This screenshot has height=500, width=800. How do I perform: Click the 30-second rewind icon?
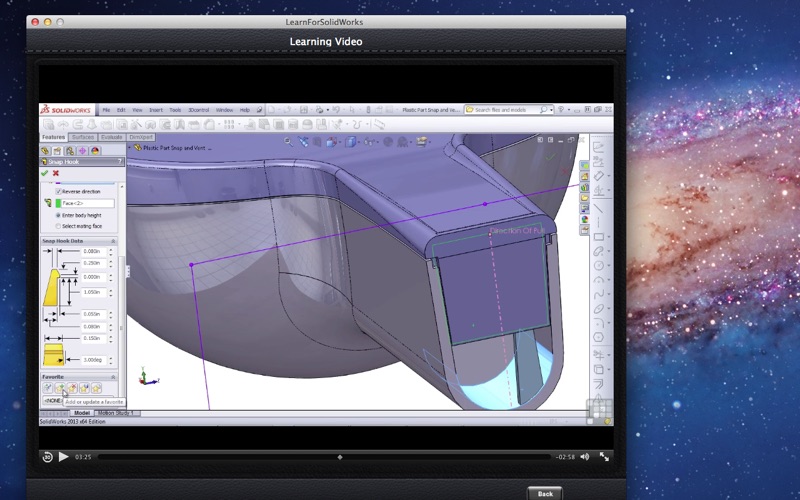(47, 457)
